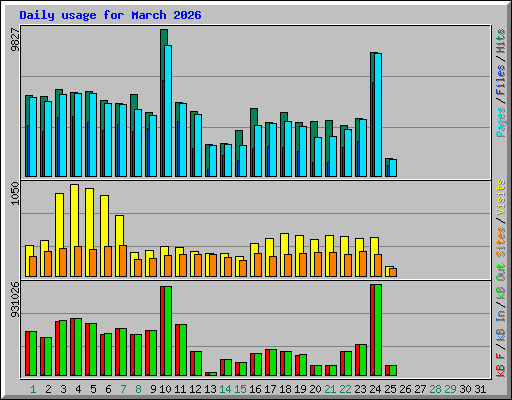Screen dimensions: 512x400
Task: Click day 29 on the date axis
Action: point(450,389)
